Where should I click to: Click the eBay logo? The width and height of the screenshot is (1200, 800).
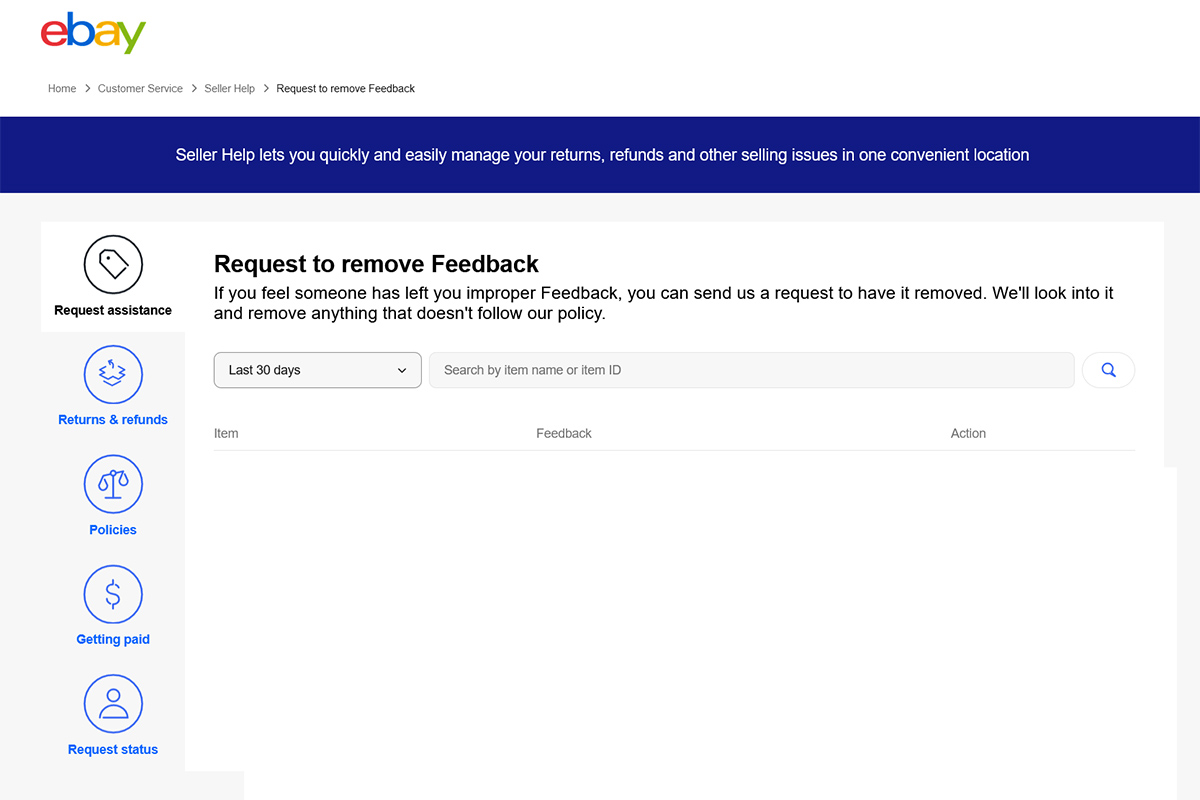point(93,32)
